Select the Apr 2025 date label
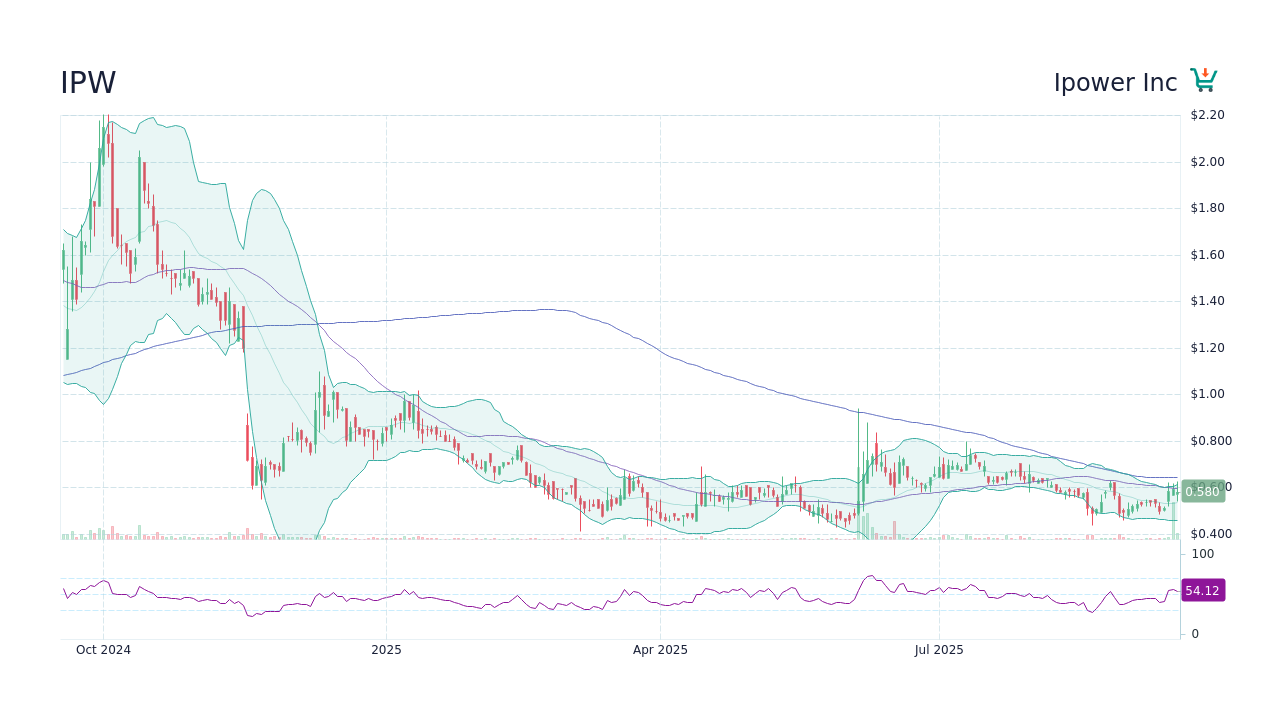Image resolution: width=1280 pixels, height=720 pixels. [x=659, y=649]
